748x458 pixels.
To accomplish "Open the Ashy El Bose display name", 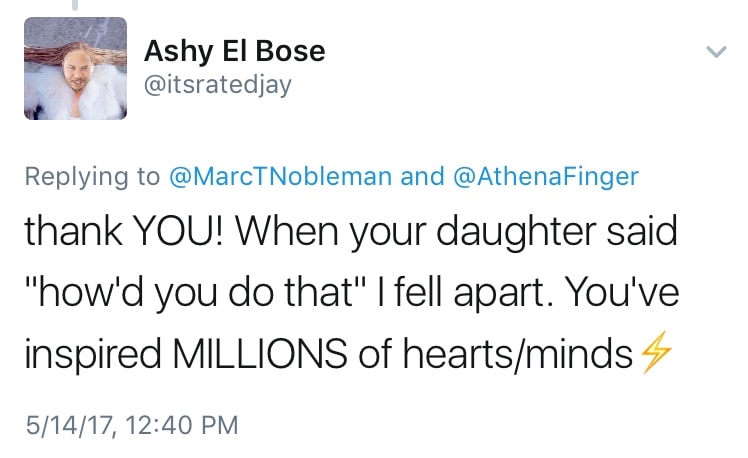I will (235, 51).
